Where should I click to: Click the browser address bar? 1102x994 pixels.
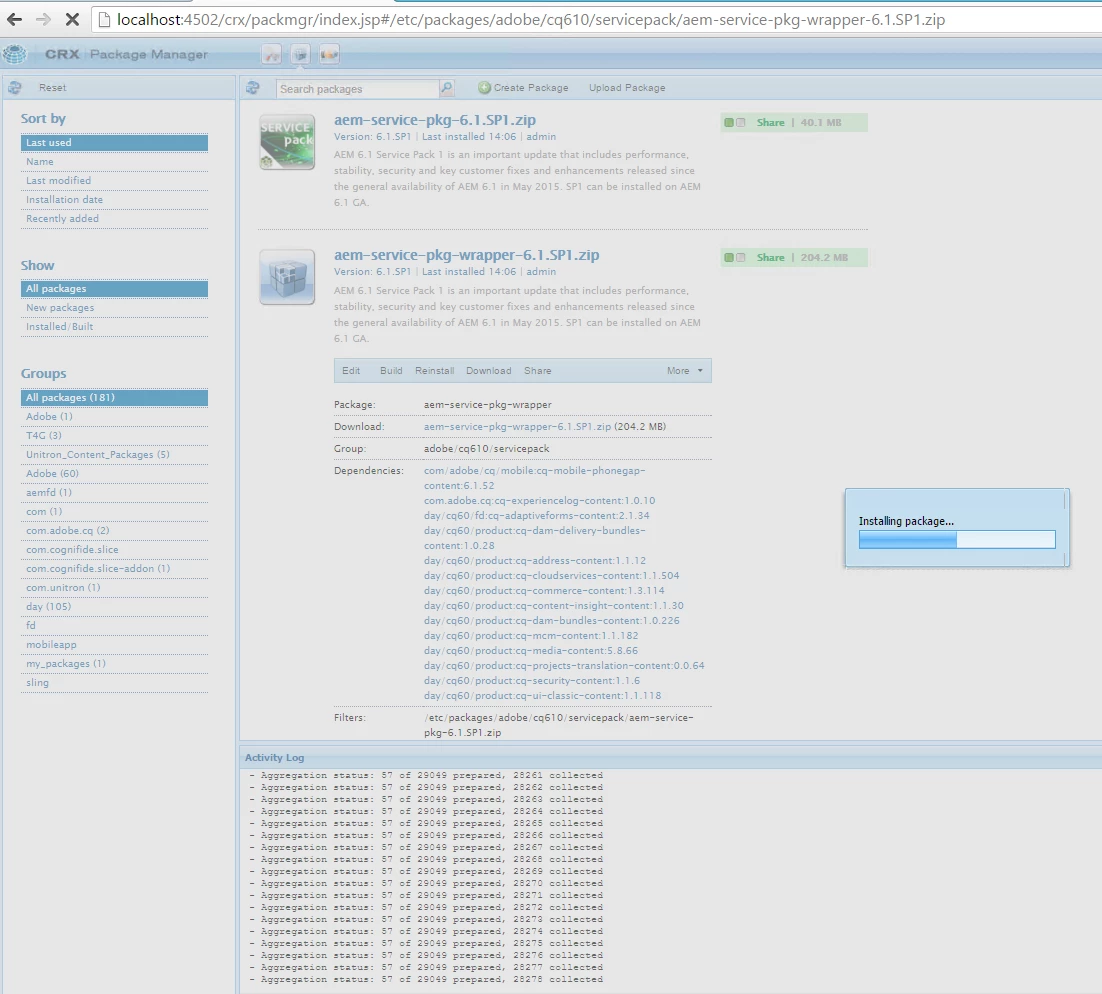[596, 20]
